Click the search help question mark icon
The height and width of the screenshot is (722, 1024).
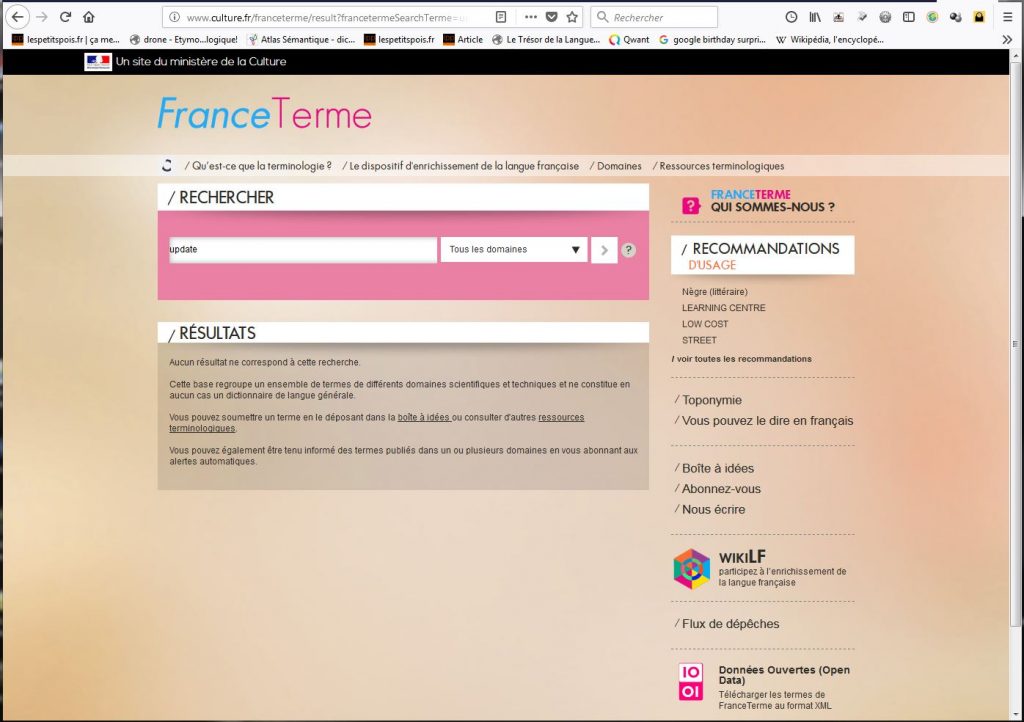pos(628,250)
